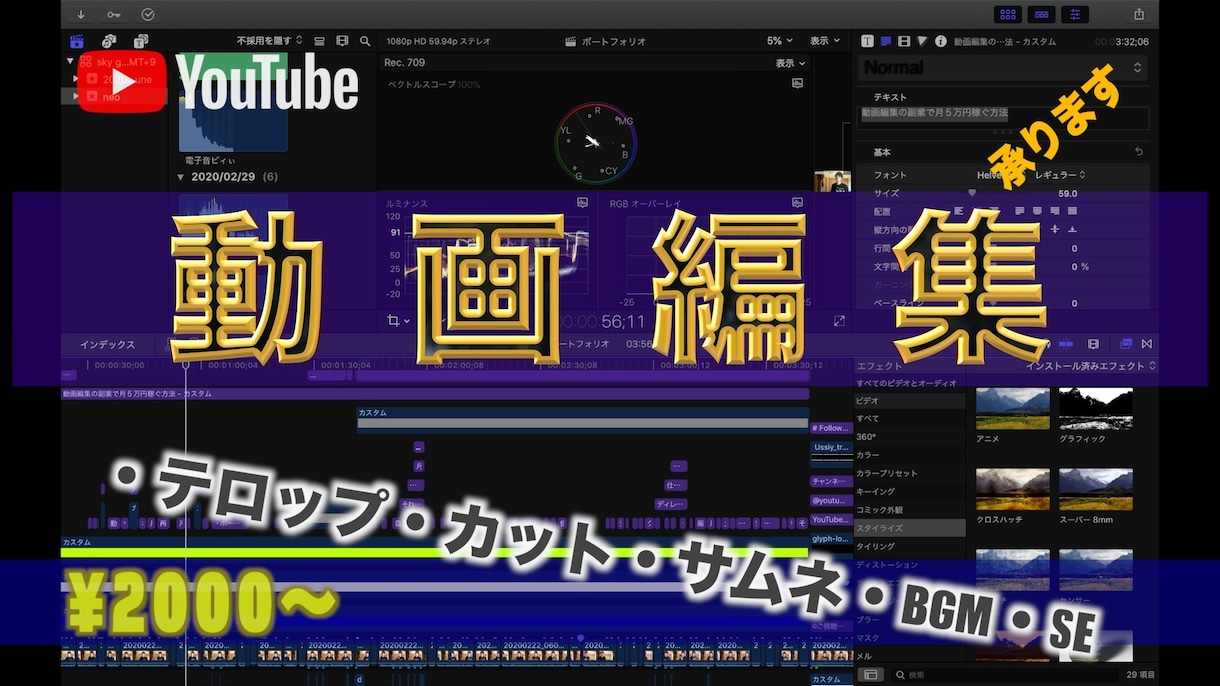The image size is (1220, 686).
Task: Open luminance waveform settings icon
Action: (582, 202)
